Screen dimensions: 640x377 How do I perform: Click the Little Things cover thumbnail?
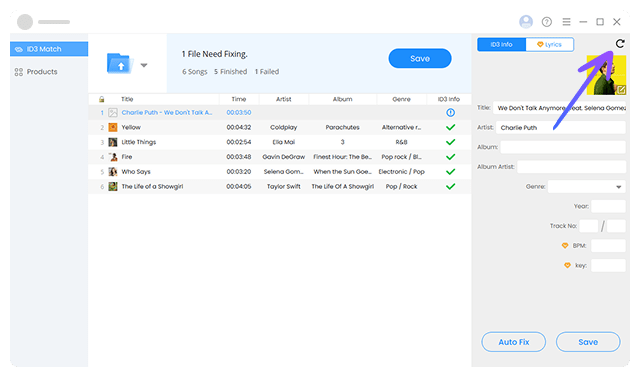click(x=113, y=142)
